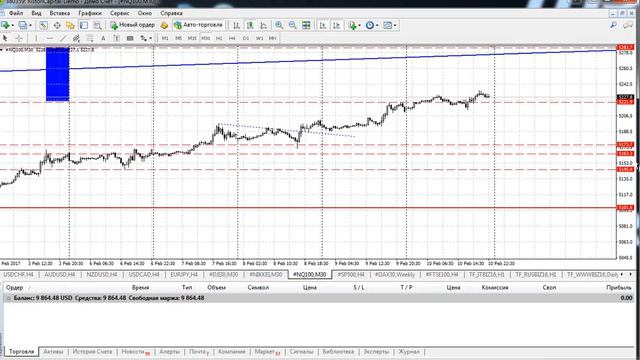Set timeframe to W1
The height and width of the screenshot is (360, 640).
coord(259,38)
